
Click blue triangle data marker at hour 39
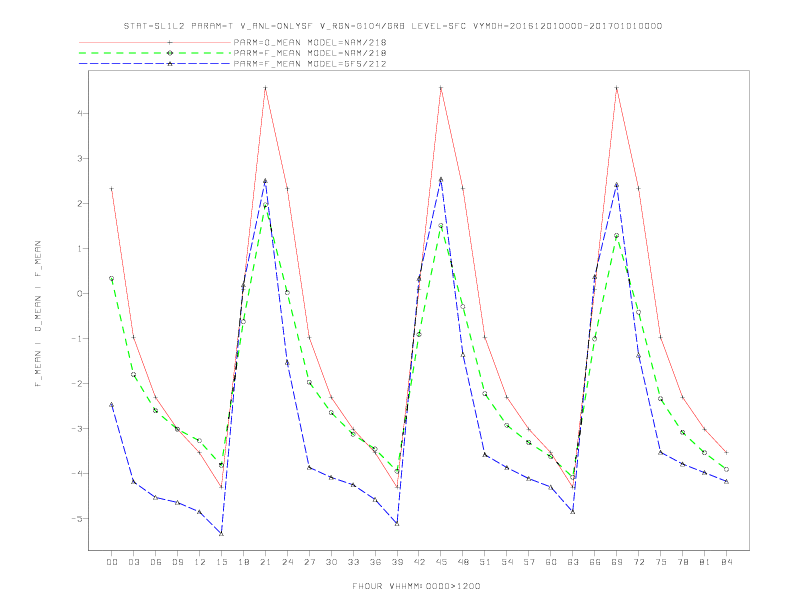(x=397, y=524)
